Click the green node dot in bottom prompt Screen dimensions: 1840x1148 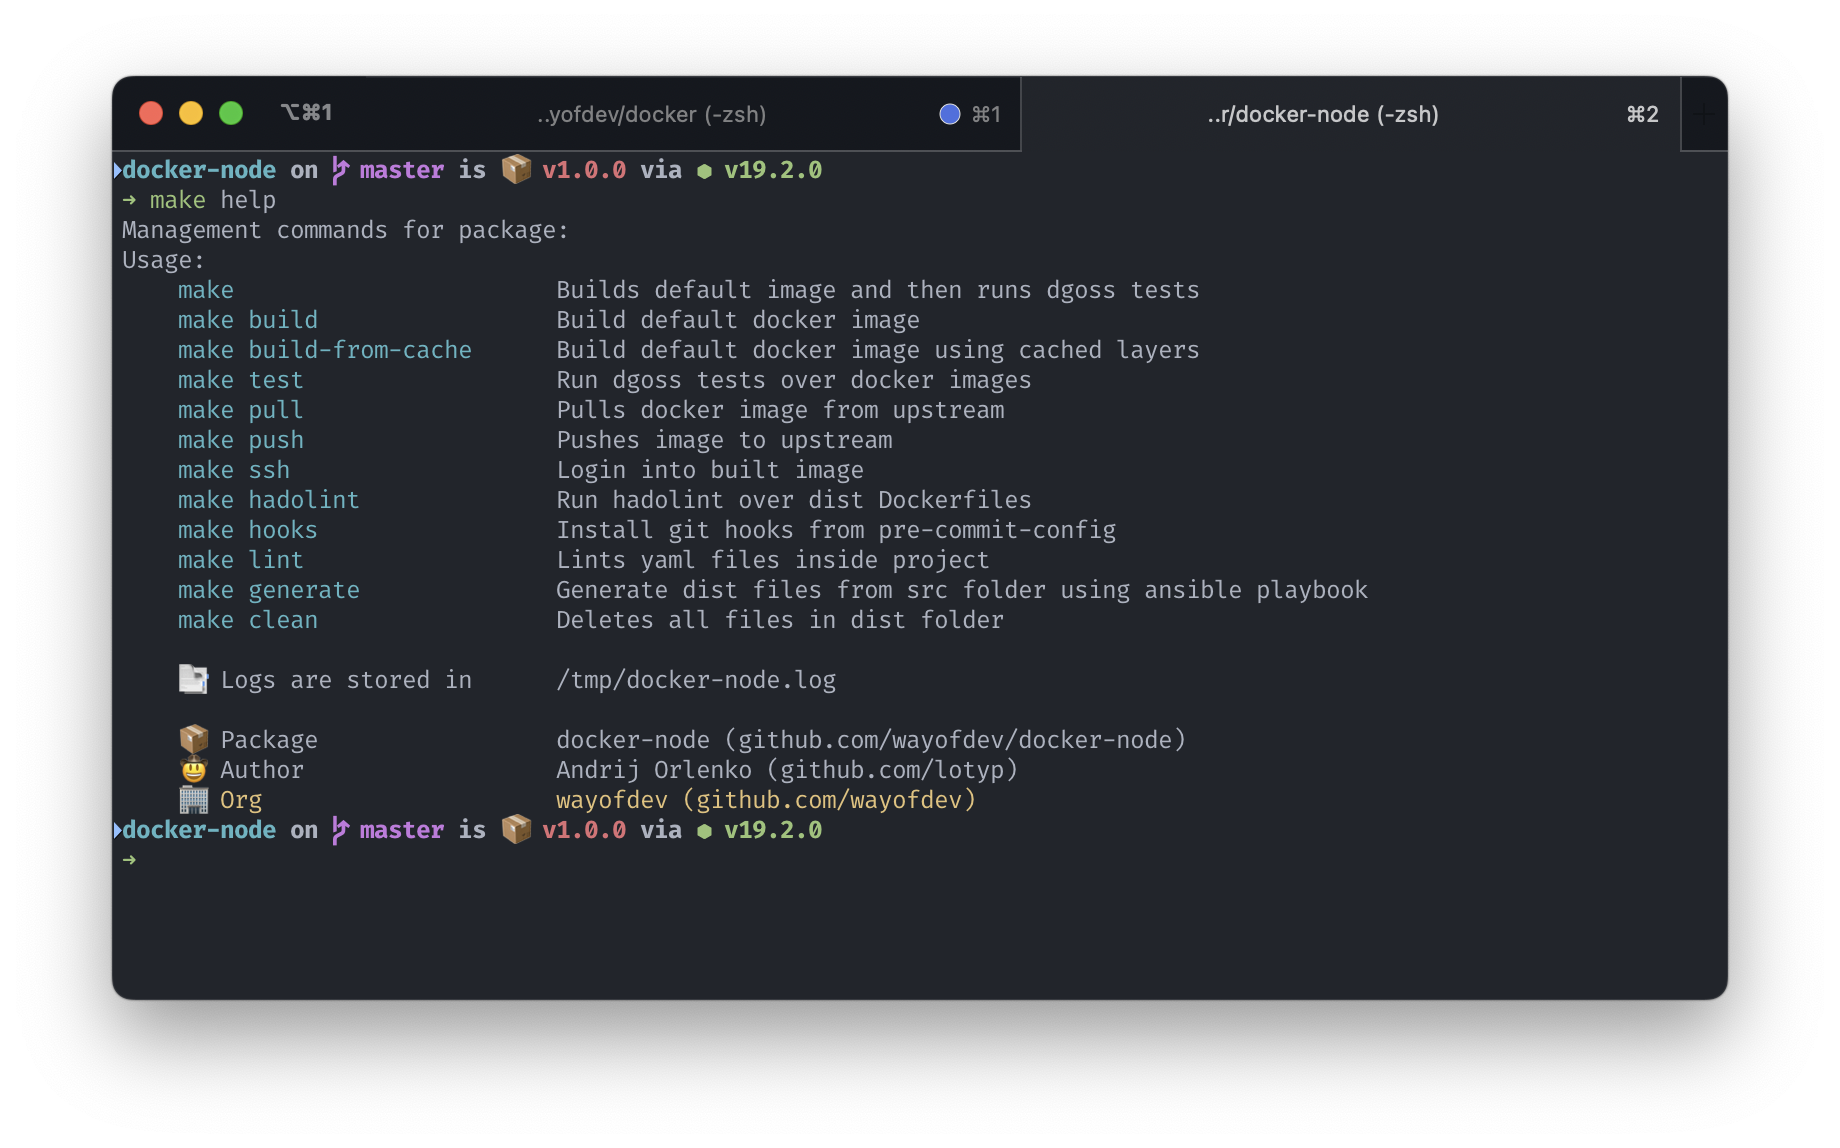pos(704,831)
